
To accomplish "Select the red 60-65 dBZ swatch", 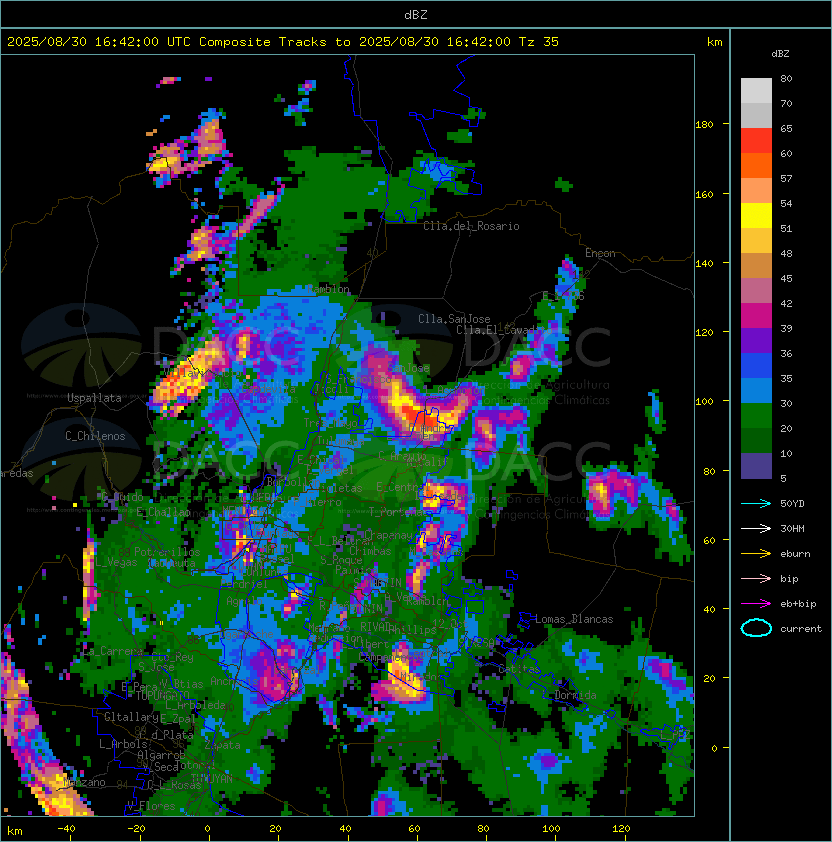I will click(756, 141).
